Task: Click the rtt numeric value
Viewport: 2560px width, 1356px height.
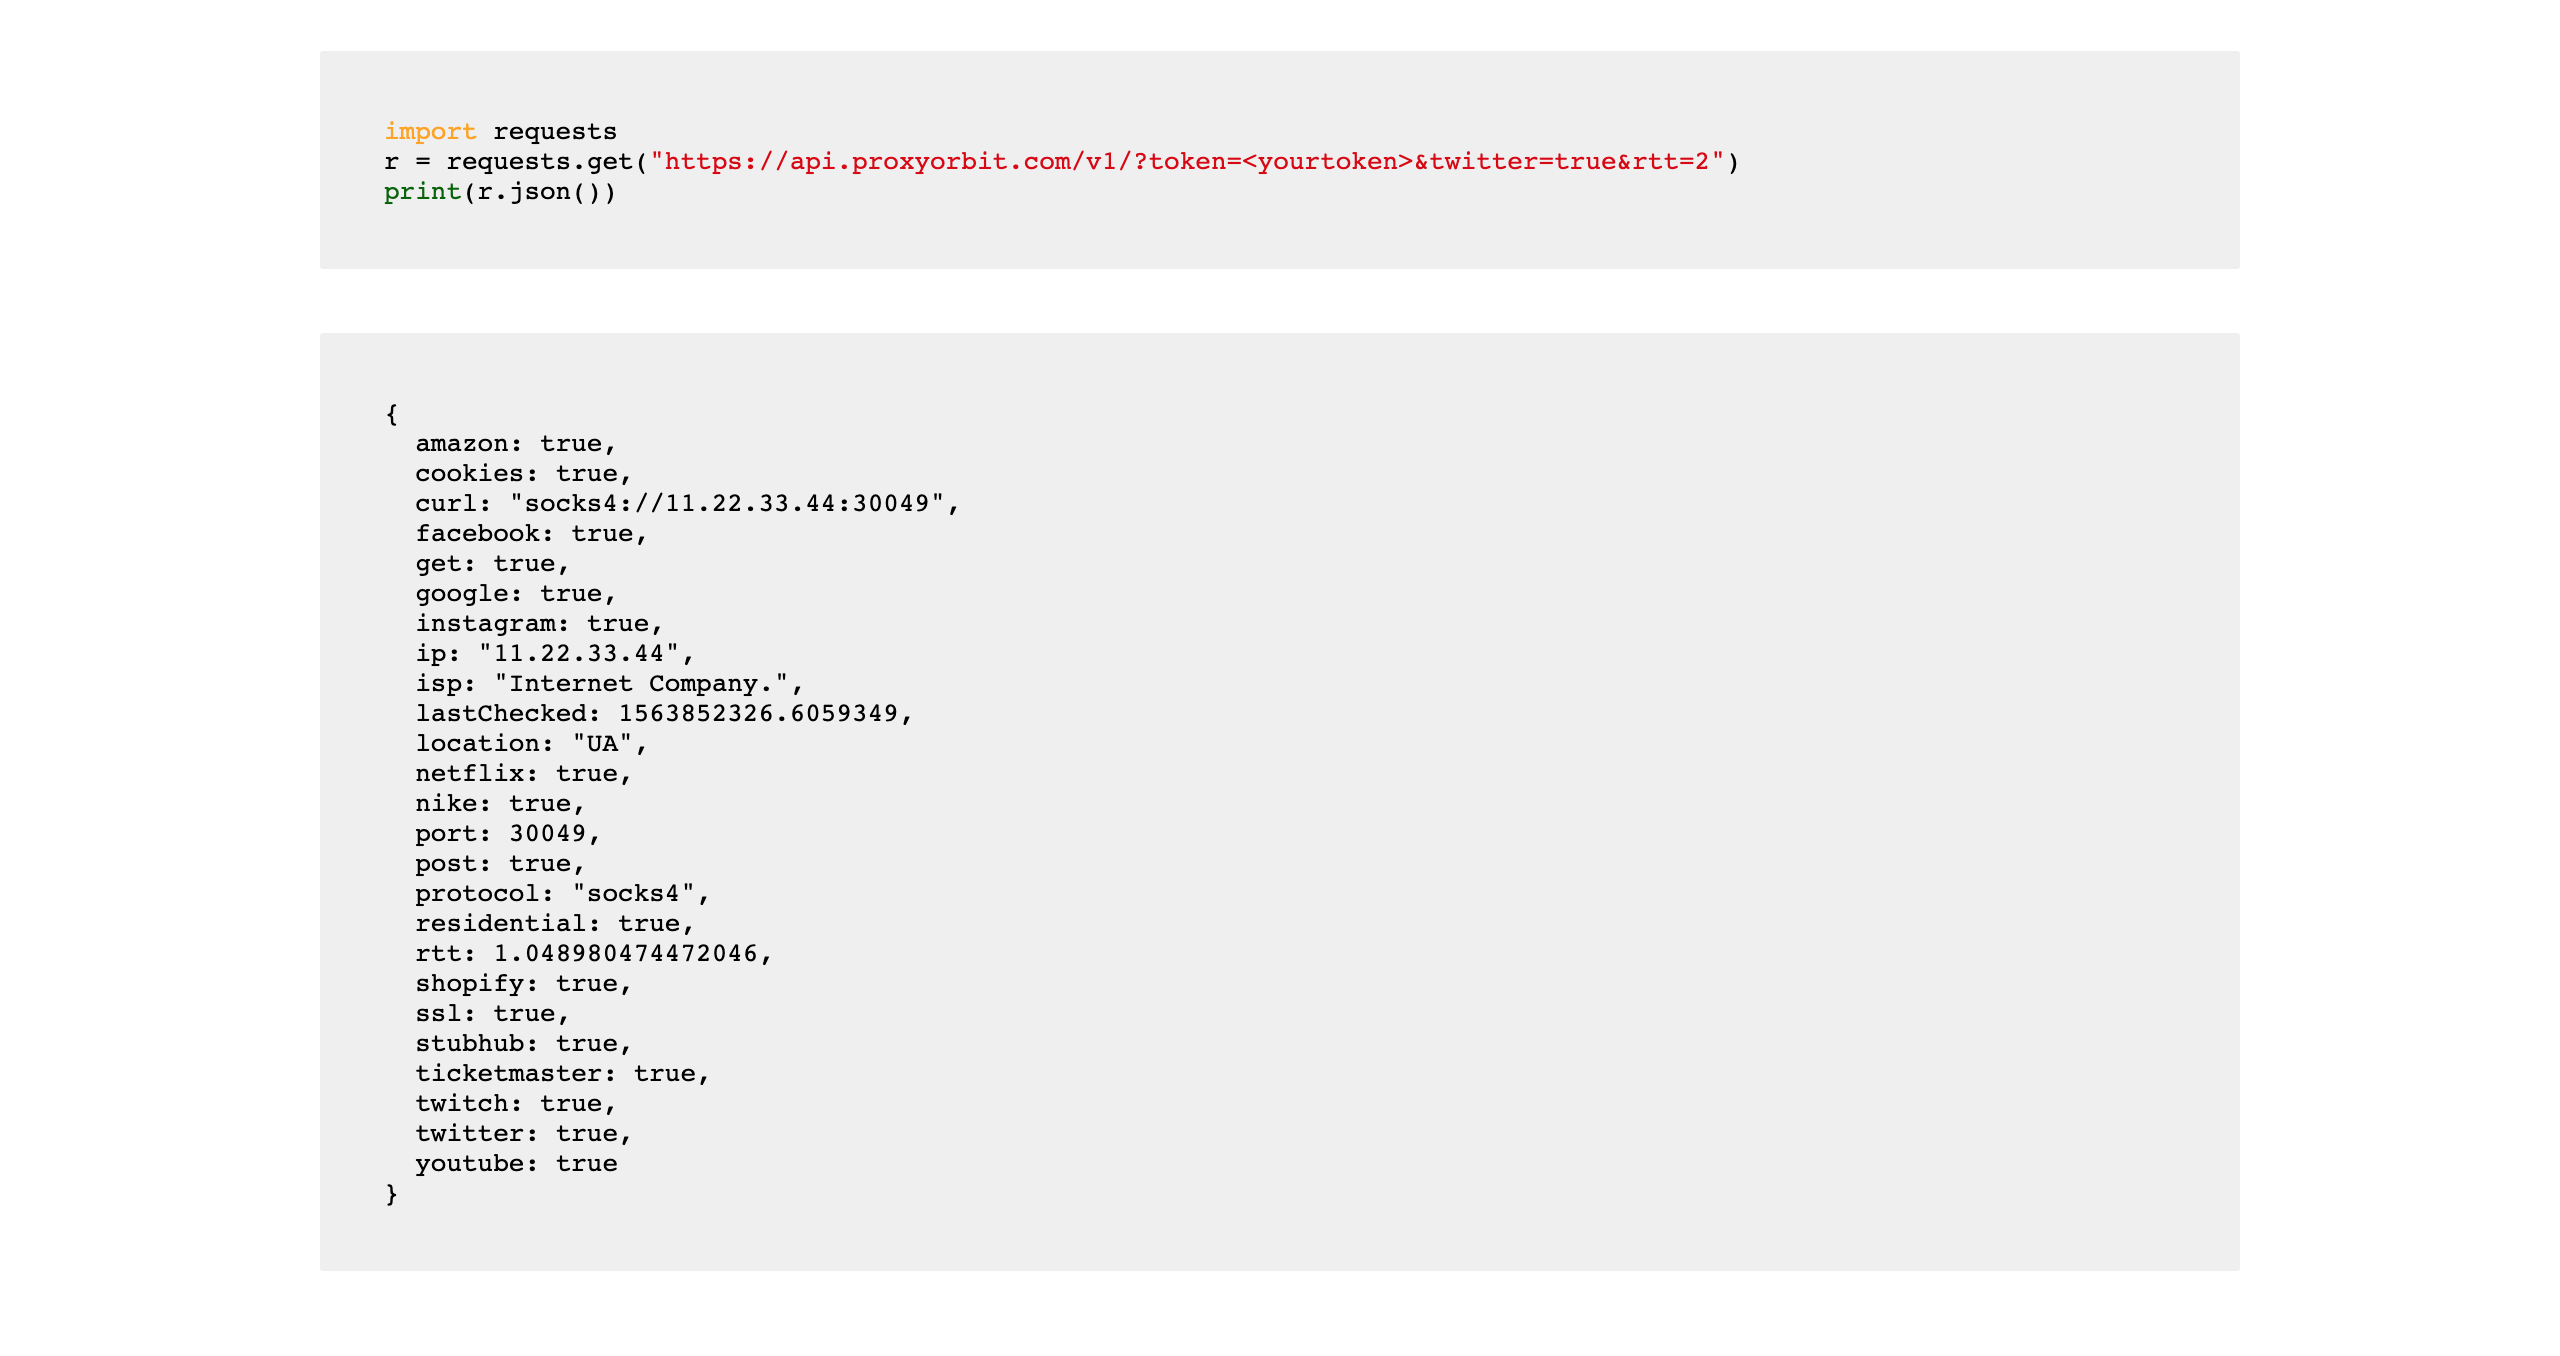Action: [626, 954]
